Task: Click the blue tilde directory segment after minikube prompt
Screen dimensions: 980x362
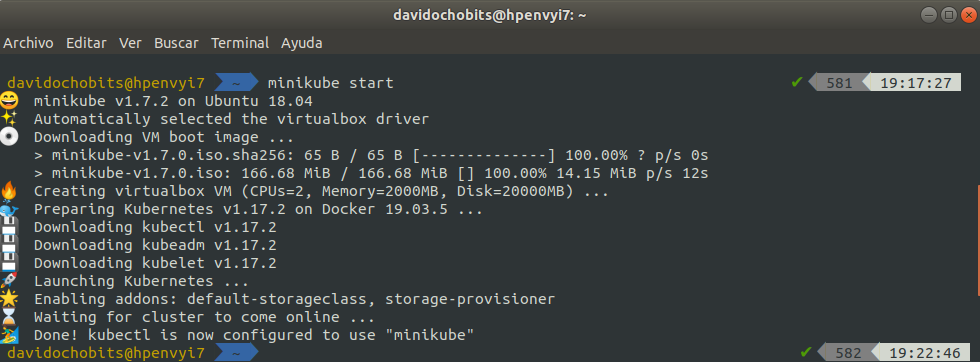Action: point(236,353)
